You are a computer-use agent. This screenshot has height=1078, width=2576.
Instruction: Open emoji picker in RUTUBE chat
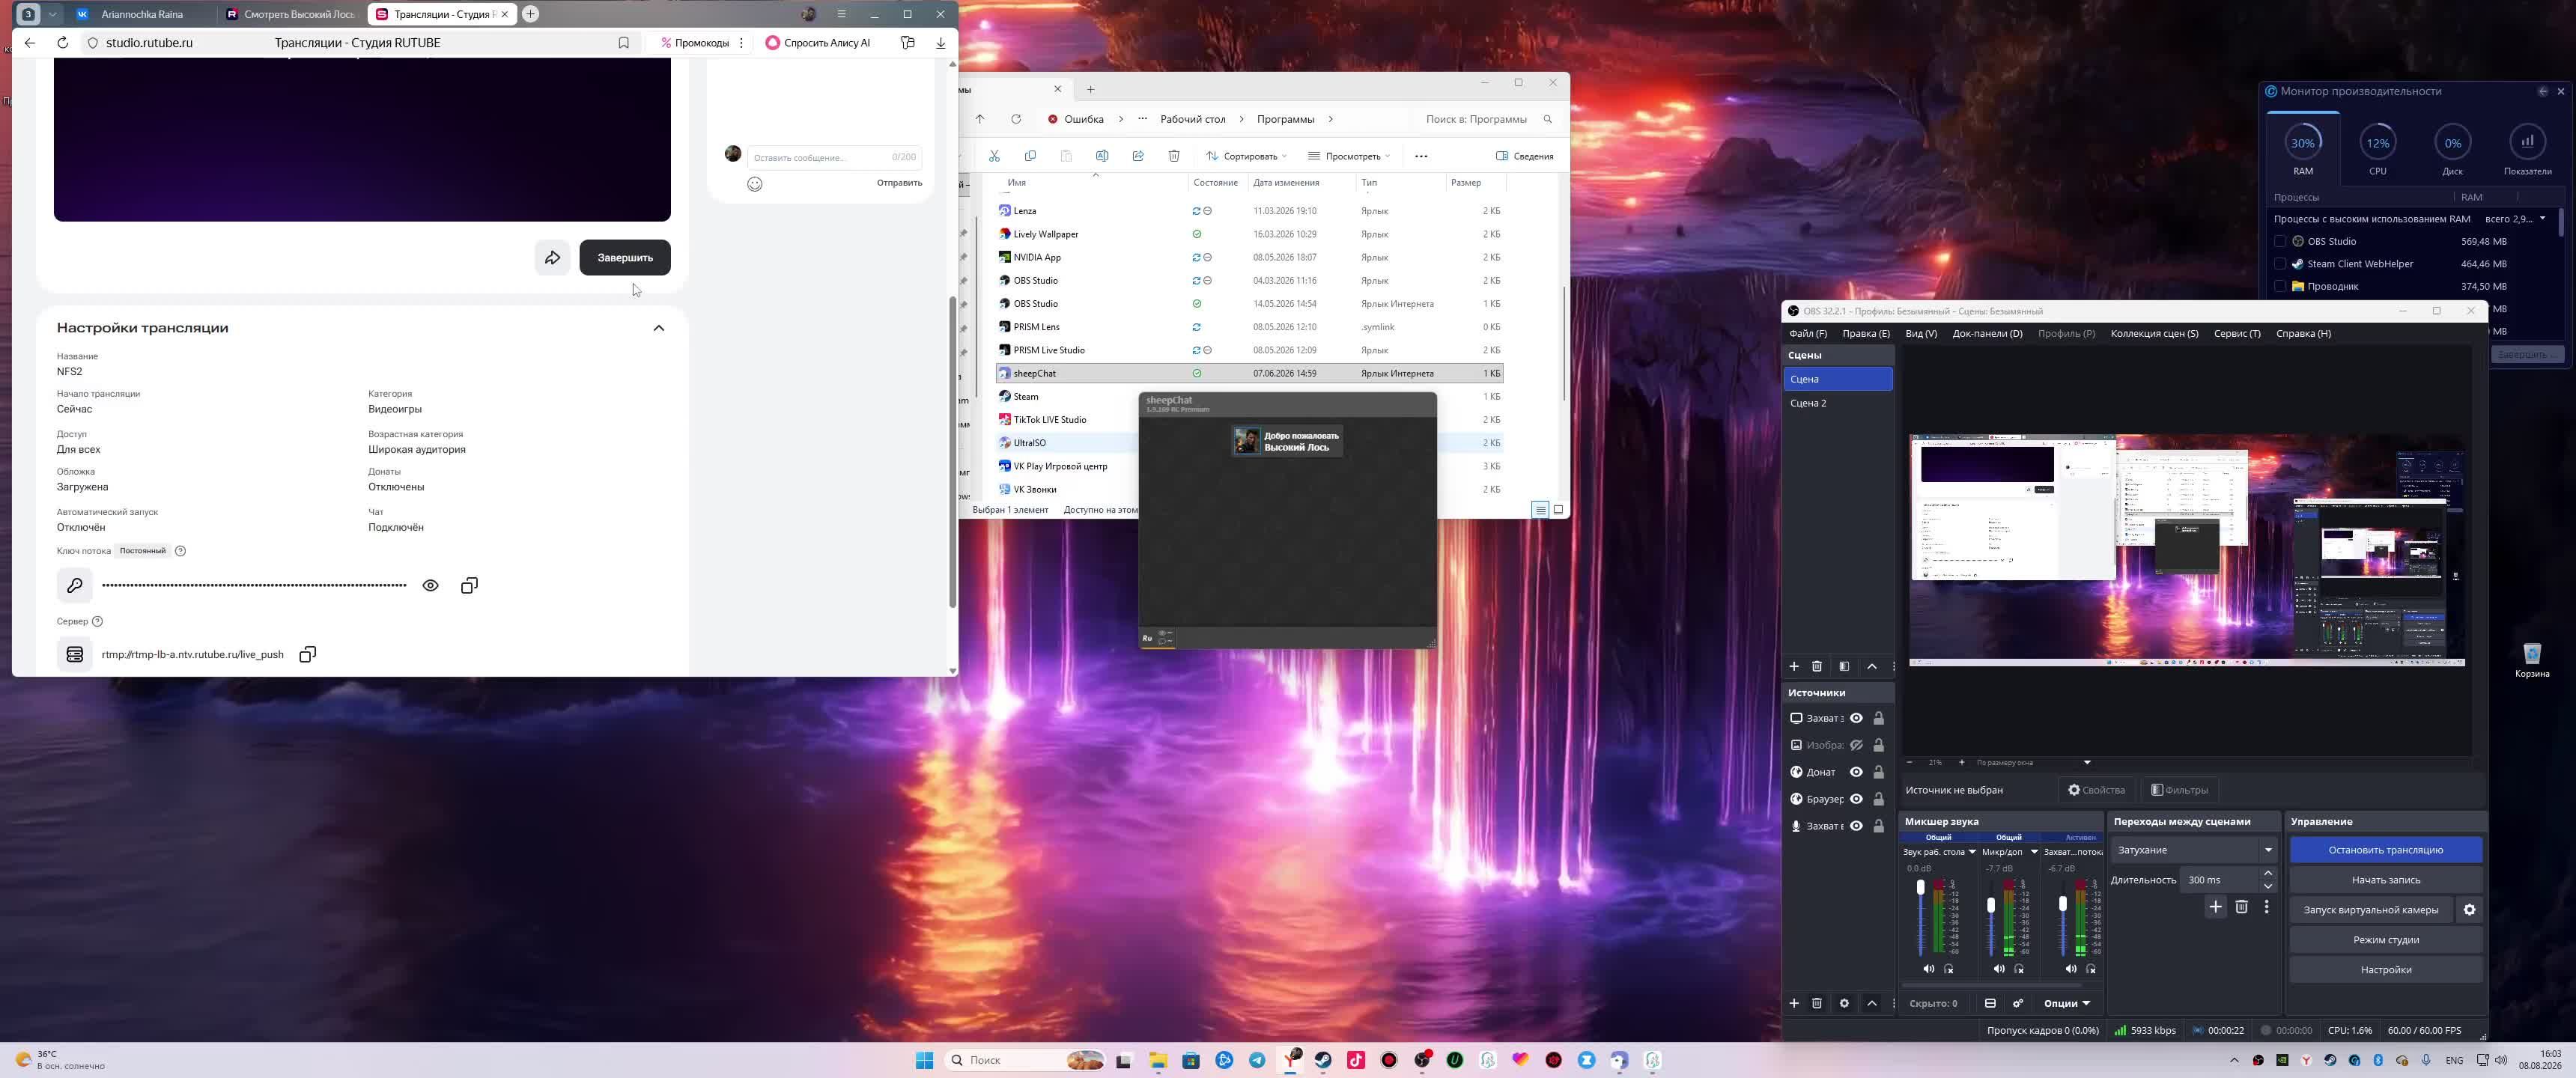pos(755,184)
